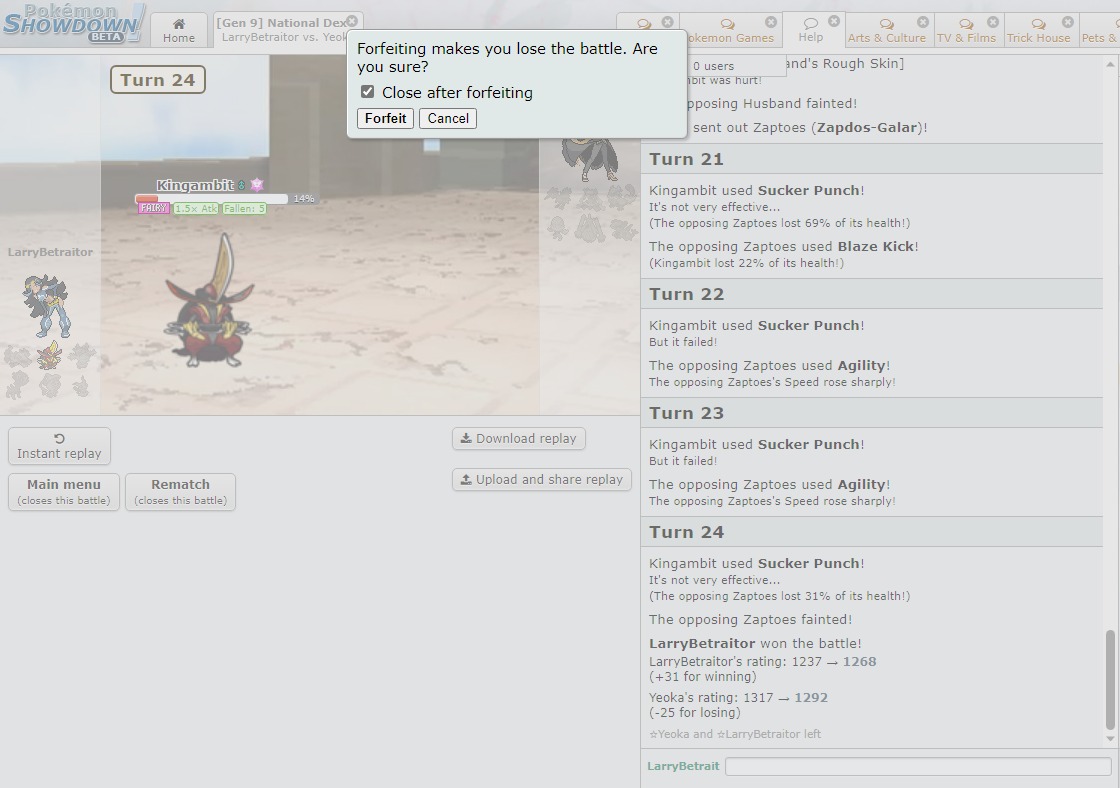Click the Pokémon Showdown logo
Image resolution: width=1120 pixels, height=788 pixels.
coord(73,23)
